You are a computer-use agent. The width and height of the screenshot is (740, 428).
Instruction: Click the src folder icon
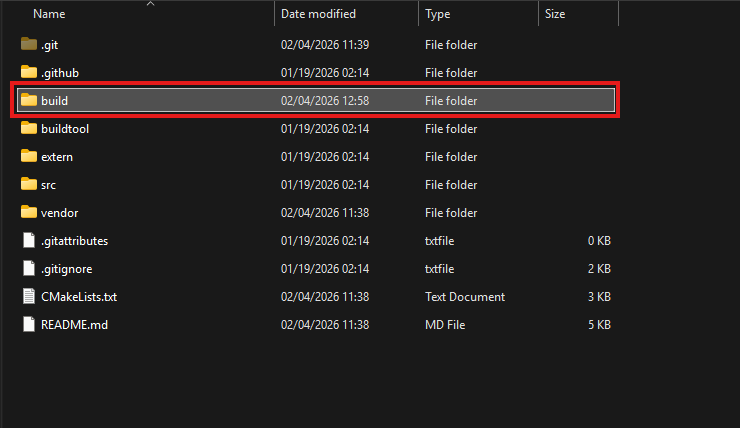pos(28,185)
